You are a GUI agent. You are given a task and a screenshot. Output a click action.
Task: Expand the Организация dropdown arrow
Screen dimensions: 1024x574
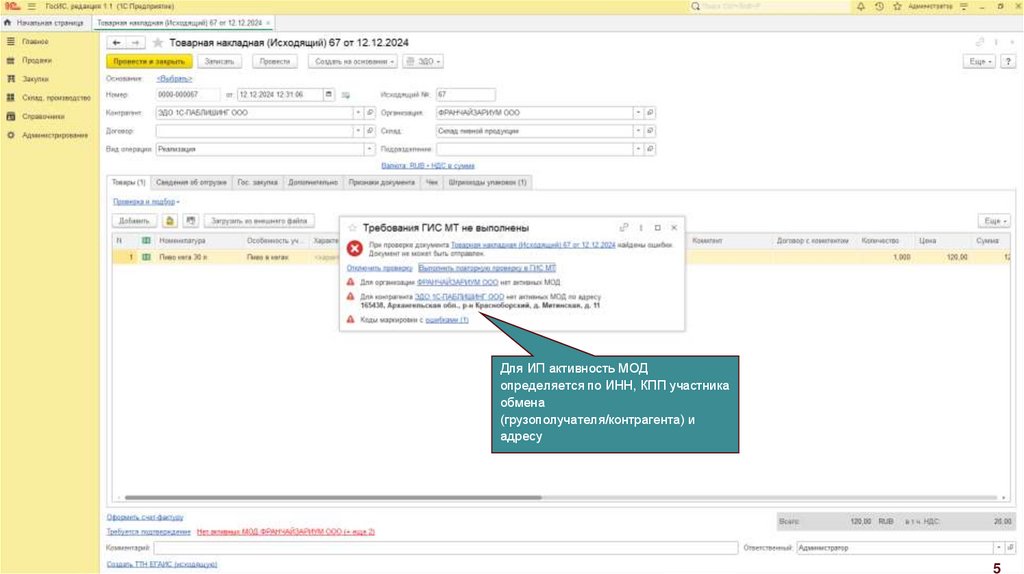[x=638, y=113]
